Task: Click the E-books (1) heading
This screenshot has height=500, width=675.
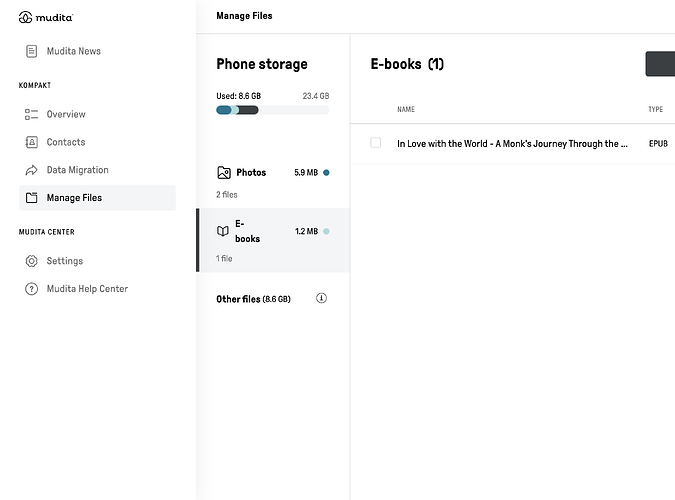Action: [x=407, y=64]
